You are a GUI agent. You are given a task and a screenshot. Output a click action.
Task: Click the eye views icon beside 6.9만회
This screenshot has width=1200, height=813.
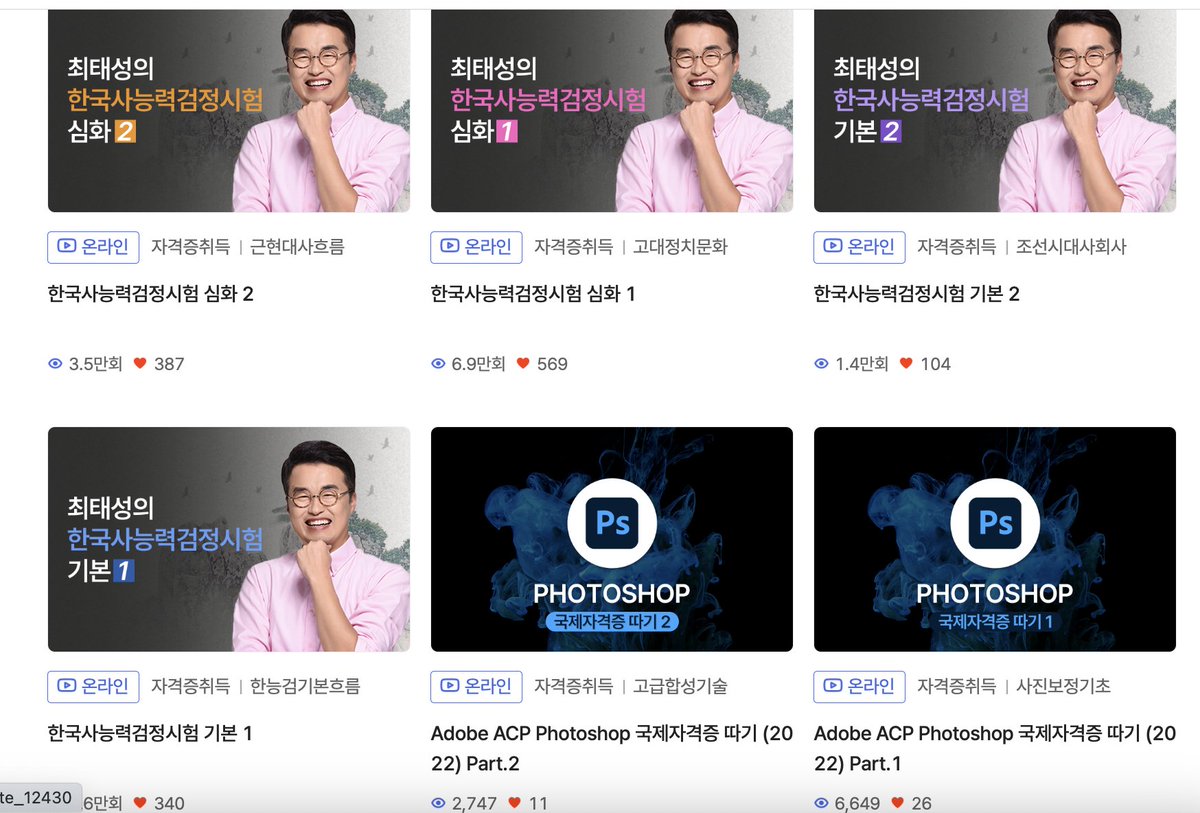click(x=438, y=364)
